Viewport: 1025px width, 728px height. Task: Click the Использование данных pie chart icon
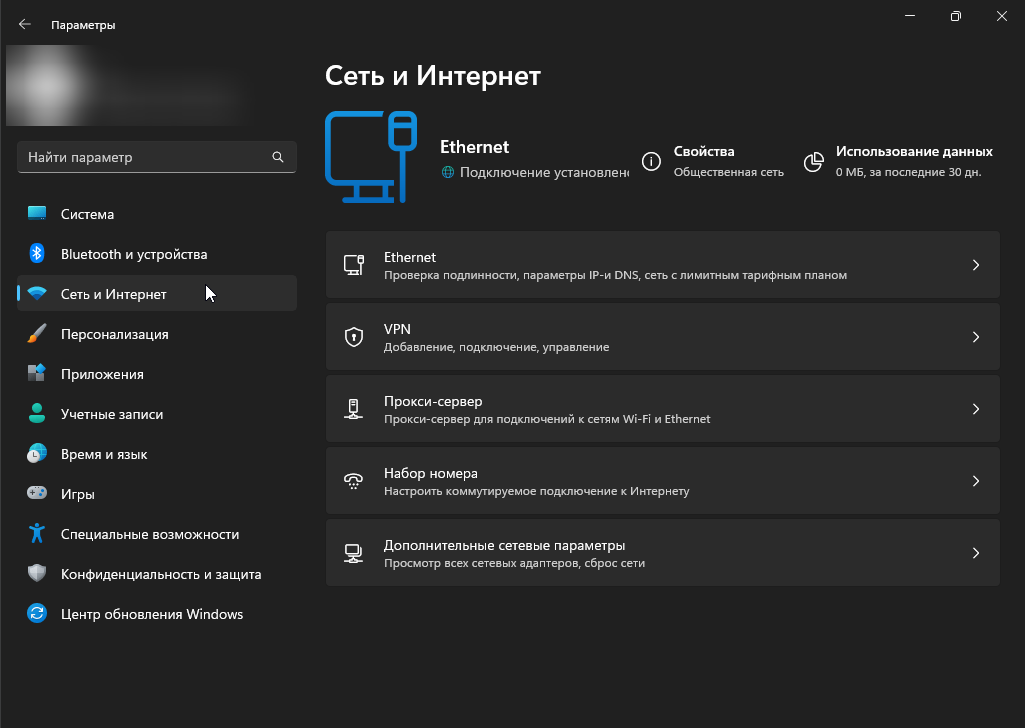(x=815, y=161)
